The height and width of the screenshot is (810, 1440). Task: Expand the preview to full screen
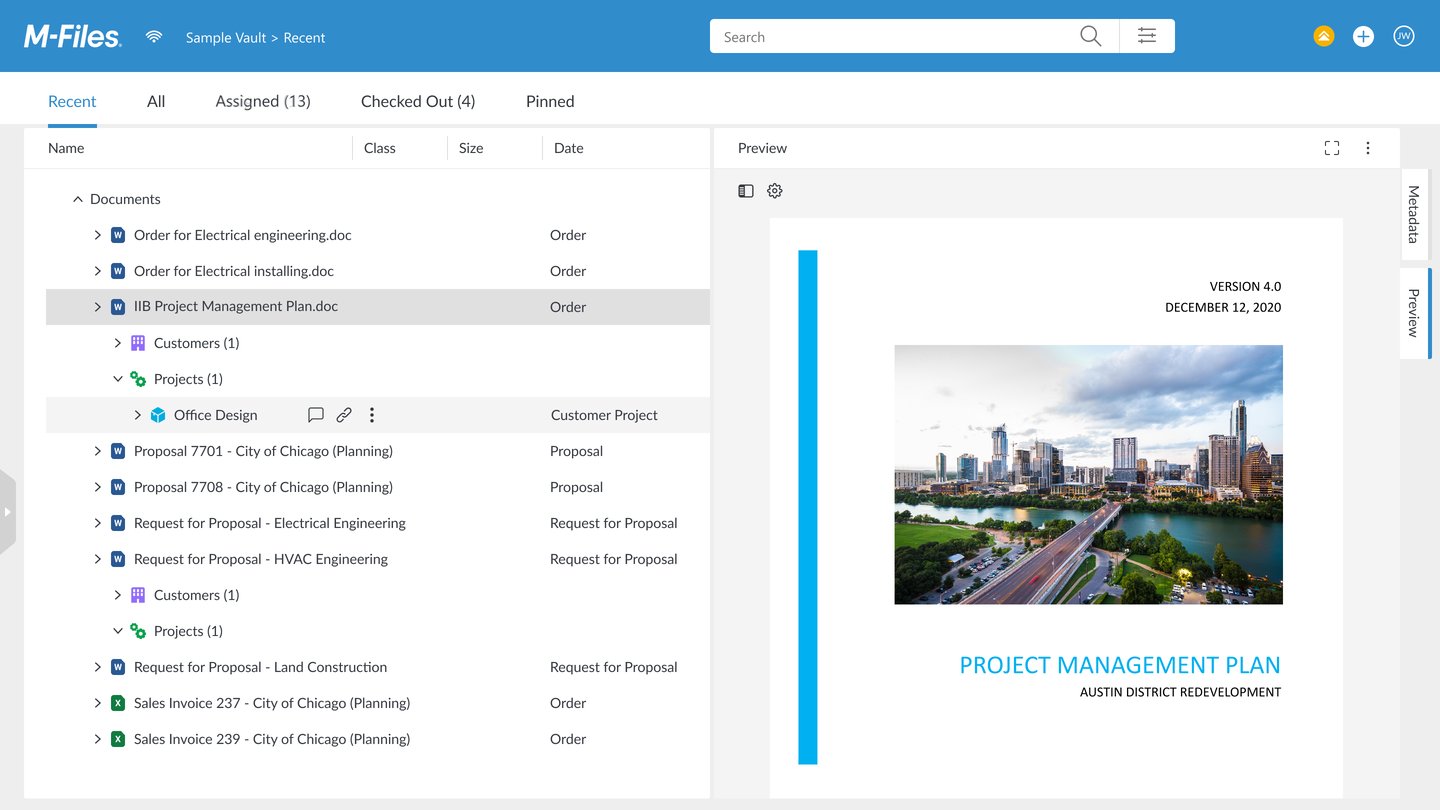pyautogui.click(x=1332, y=147)
